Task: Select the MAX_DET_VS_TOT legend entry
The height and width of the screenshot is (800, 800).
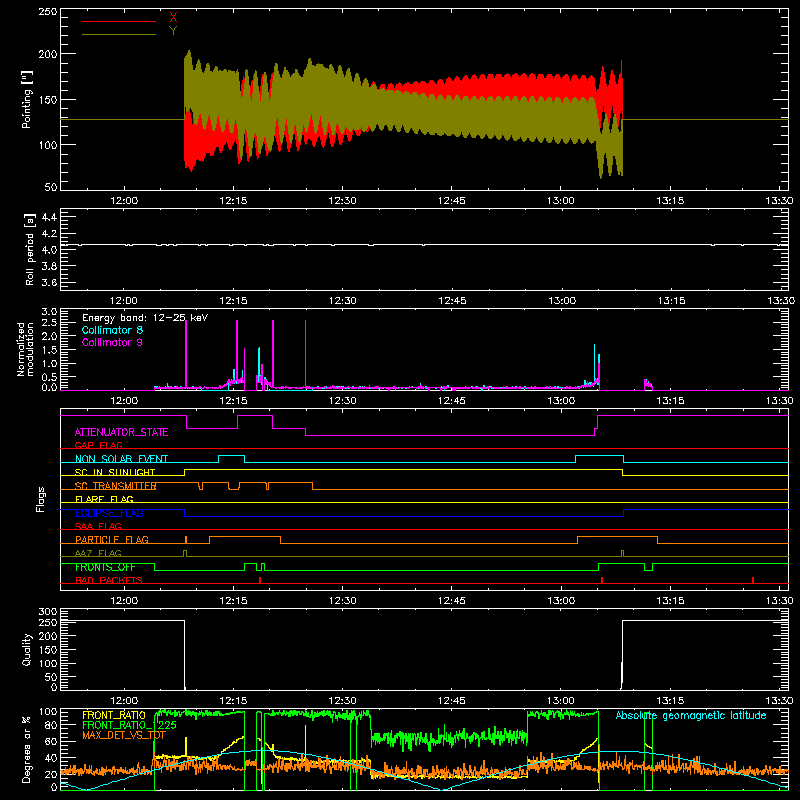Action: 123,735
